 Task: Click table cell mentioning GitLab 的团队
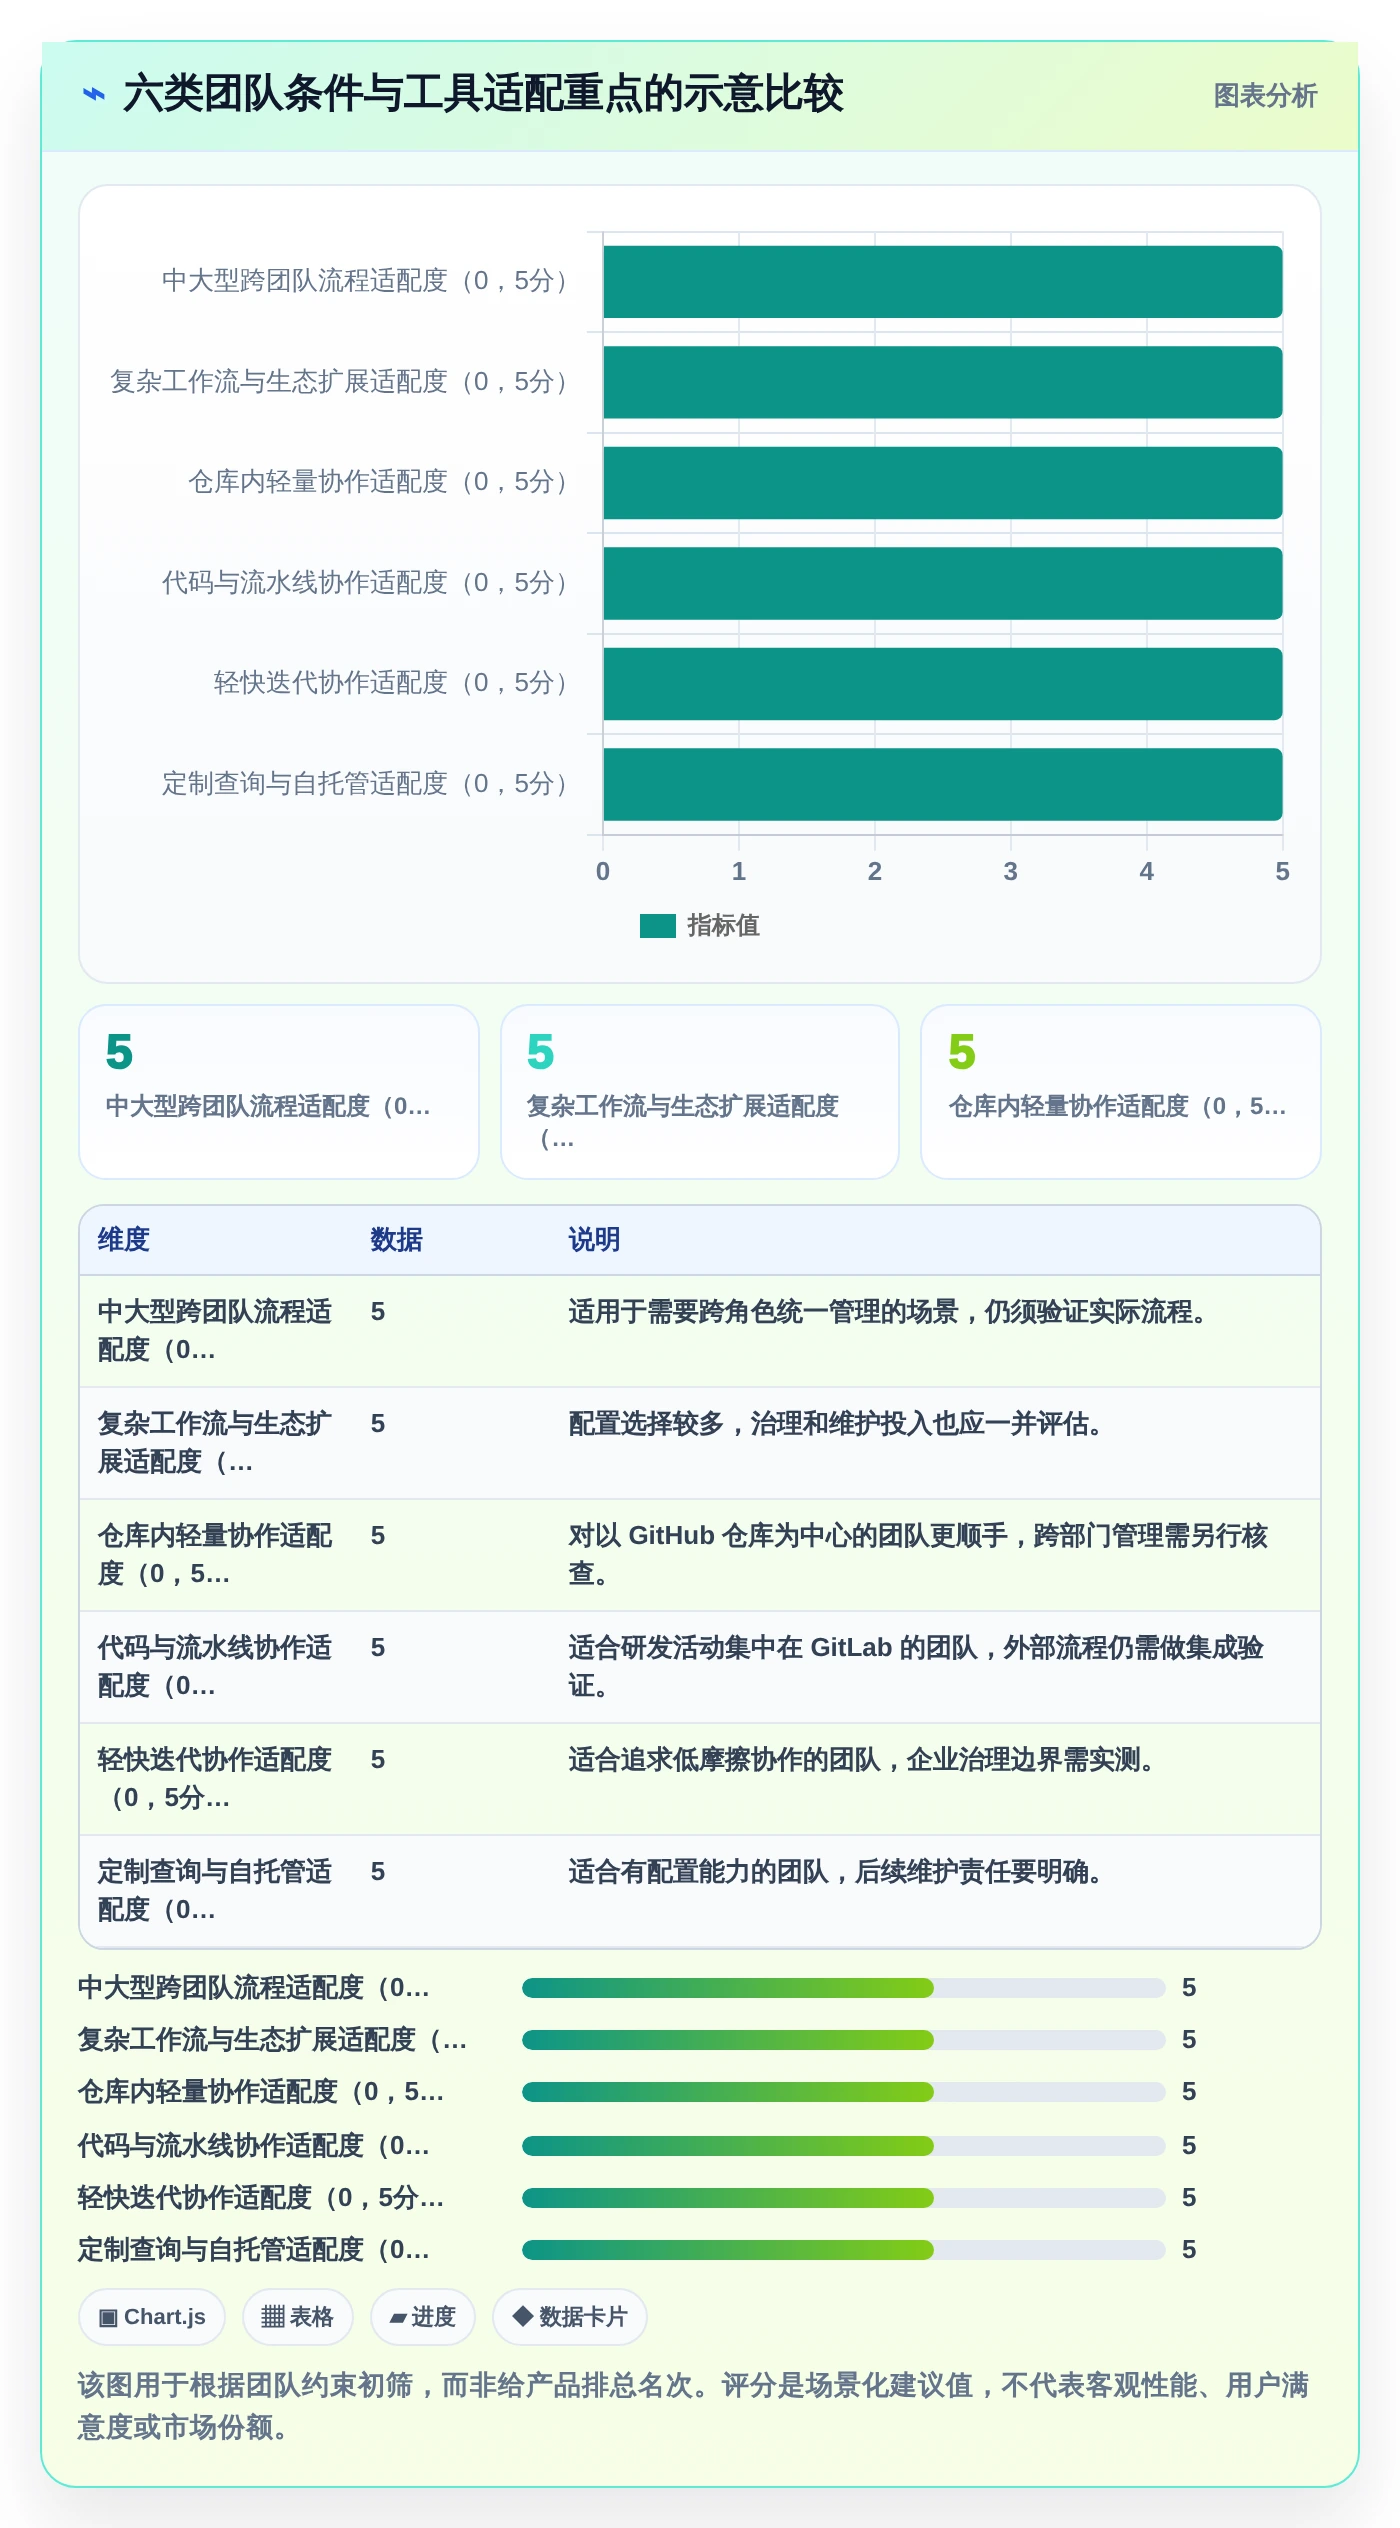tap(916, 1667)
